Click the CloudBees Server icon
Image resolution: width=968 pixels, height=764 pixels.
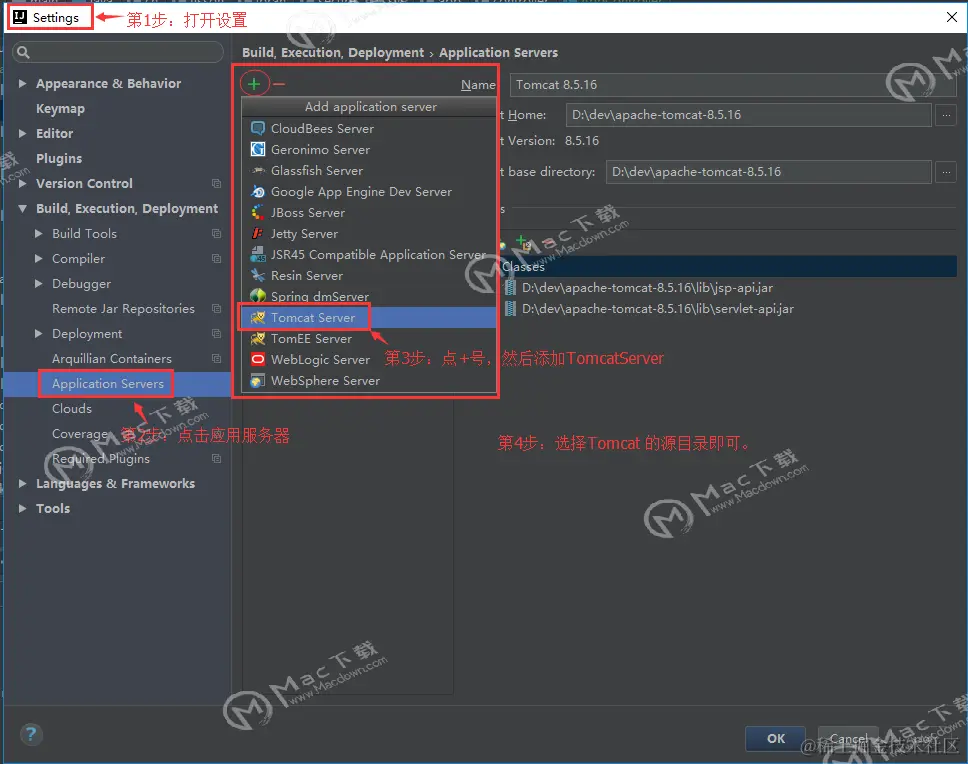257,128
